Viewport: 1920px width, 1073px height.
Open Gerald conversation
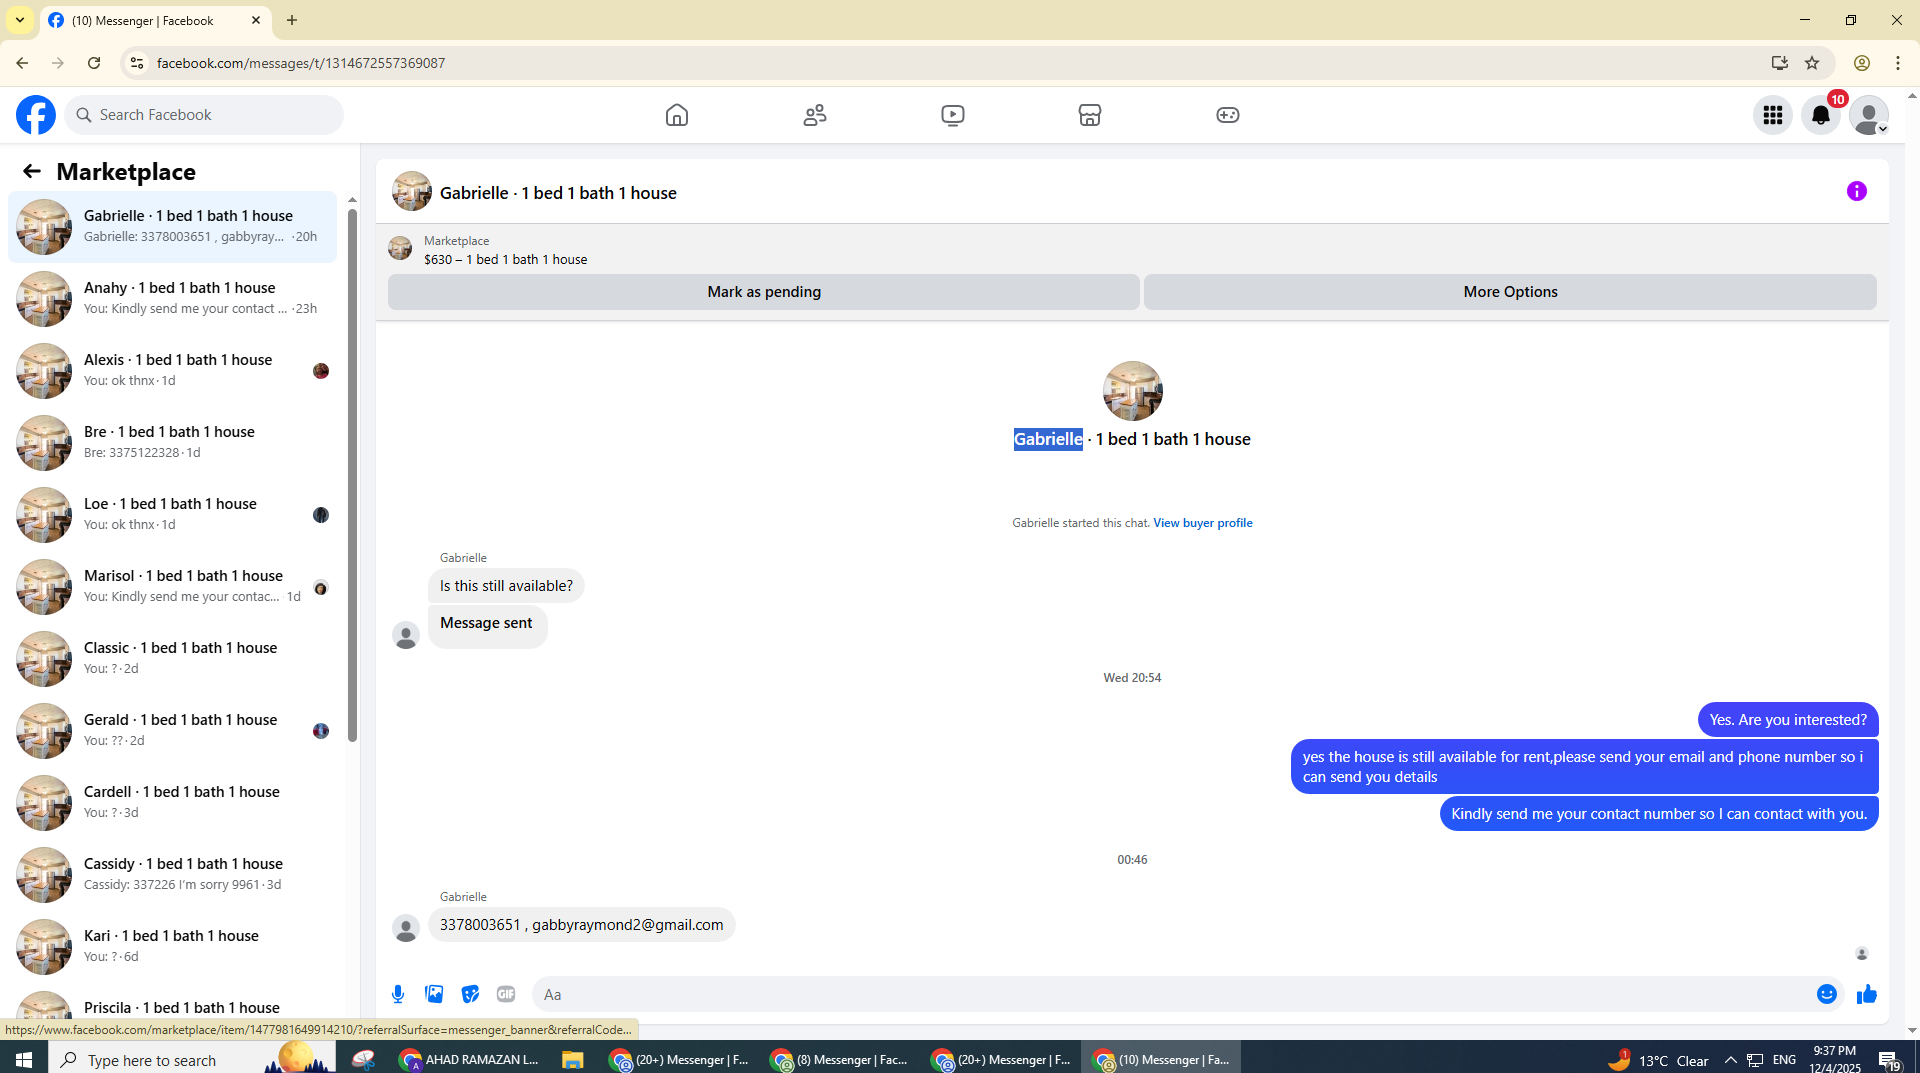[172, 730]
